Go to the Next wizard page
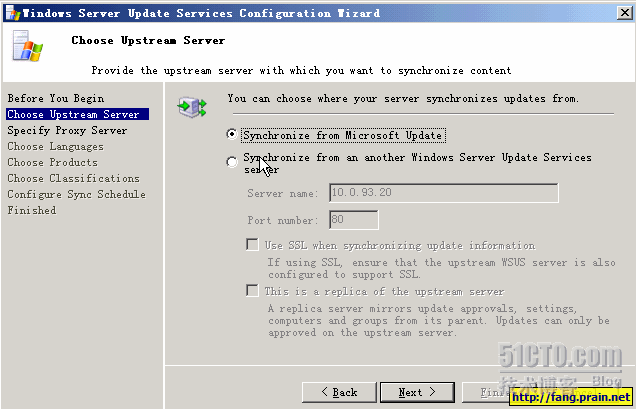Viewport: 636px width, 409px height. pos(417,392)
